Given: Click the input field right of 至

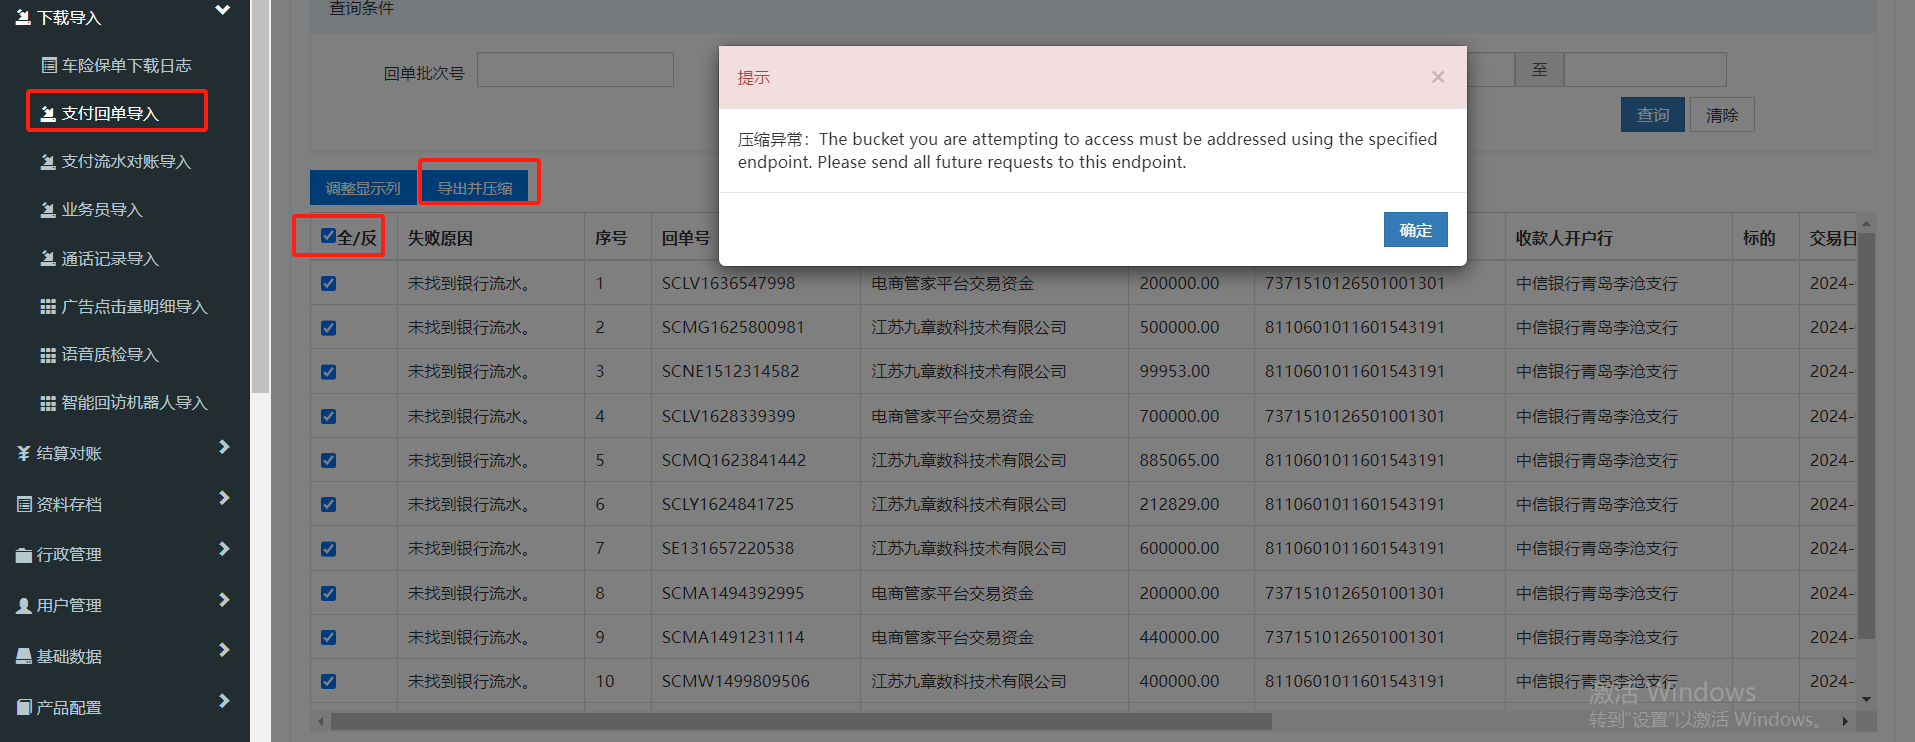Looking at the screenshot, I should (1645, 70).
